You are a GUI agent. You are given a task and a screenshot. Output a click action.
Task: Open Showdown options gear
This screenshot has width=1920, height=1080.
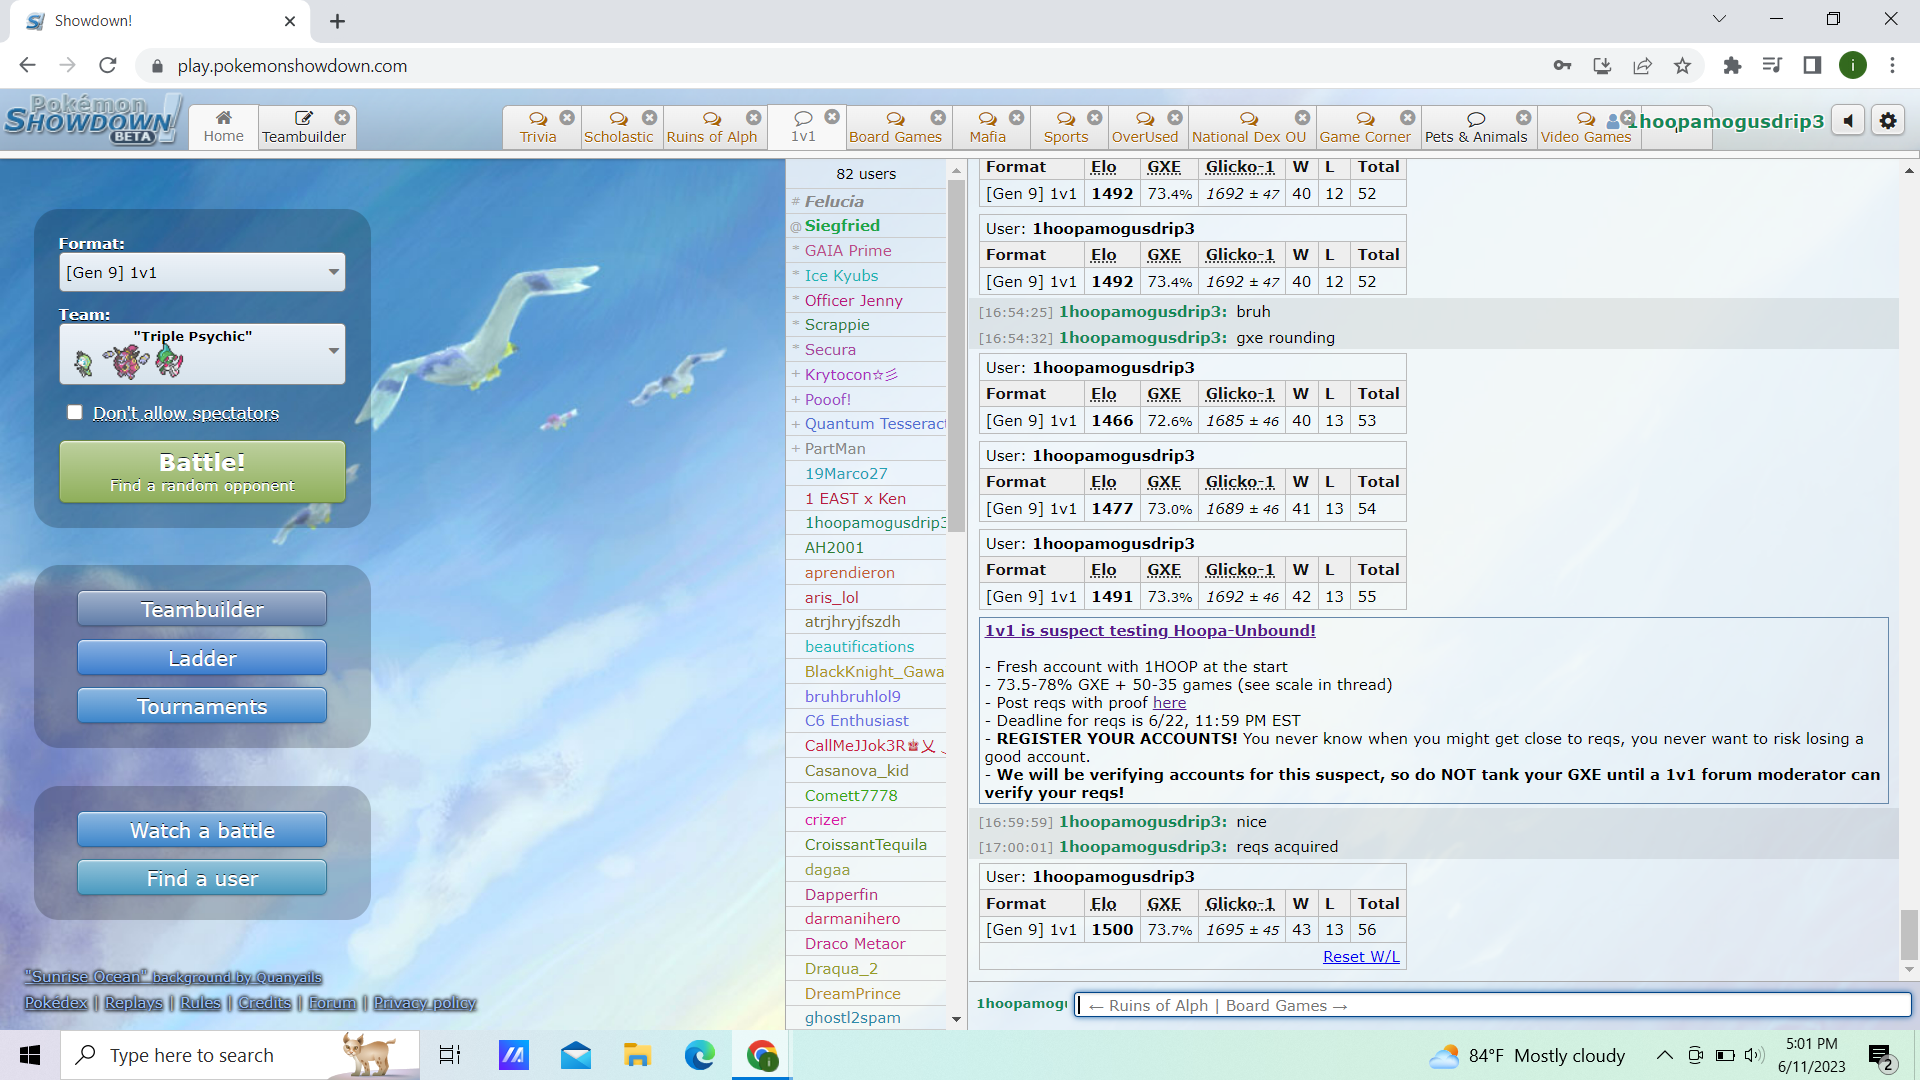pyautogui.click(x=1888, y=121)
